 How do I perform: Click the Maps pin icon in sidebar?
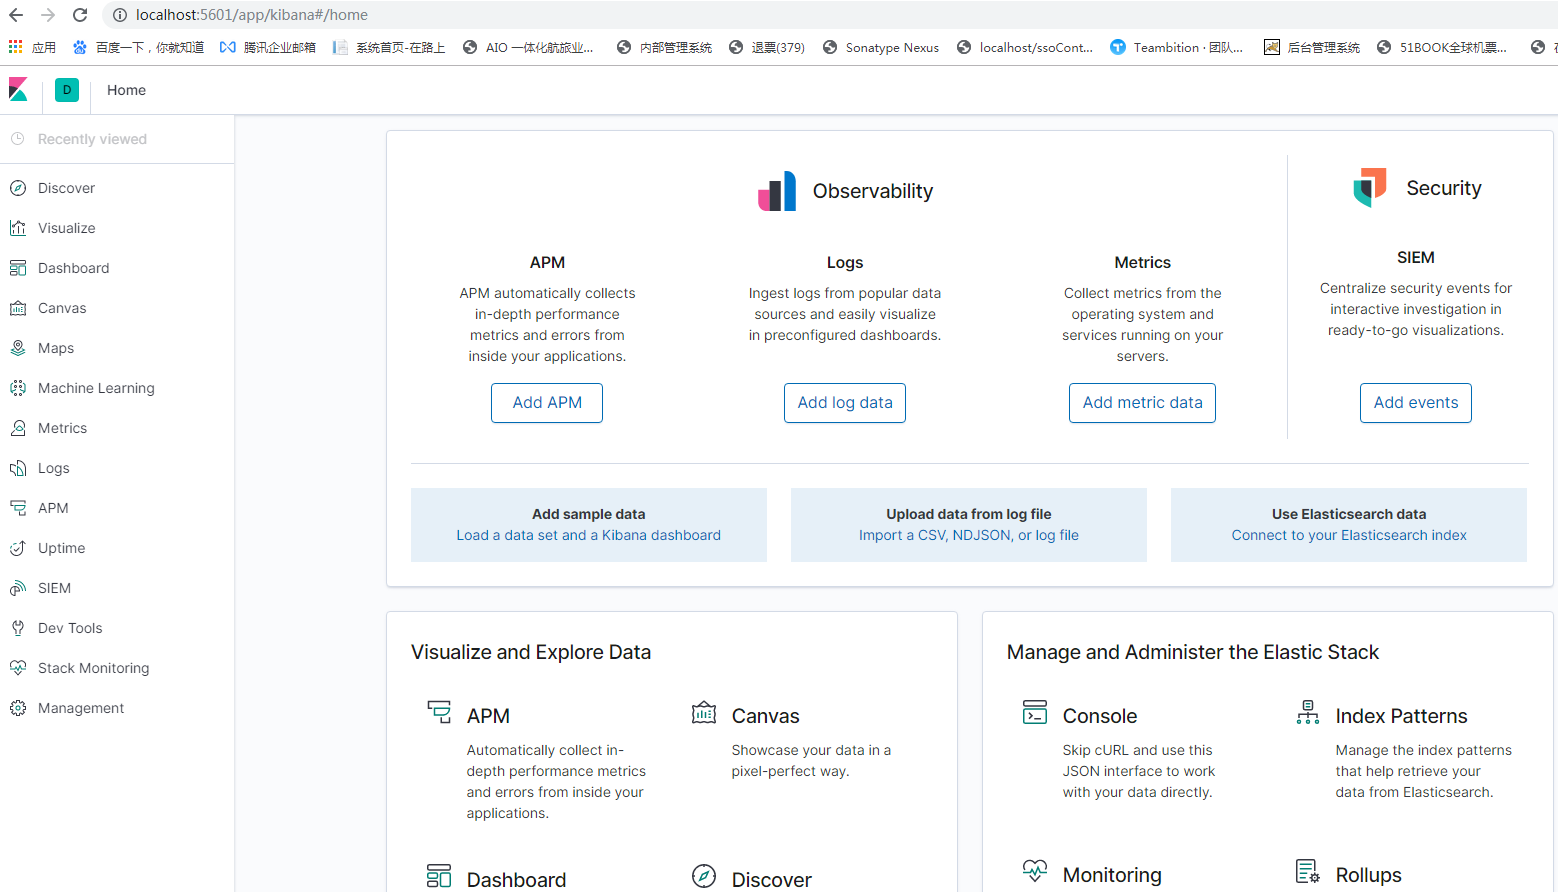click(x=18, y=348)
